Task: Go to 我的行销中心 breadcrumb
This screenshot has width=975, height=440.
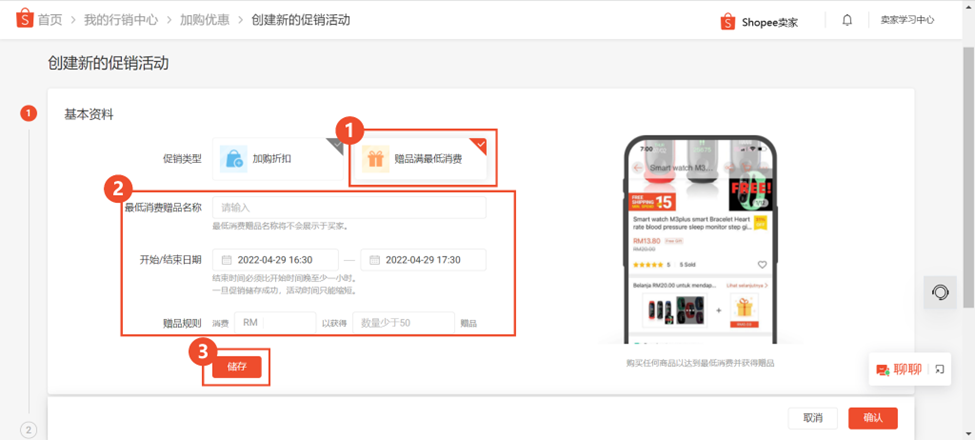Action: click(x=121, y=20)
